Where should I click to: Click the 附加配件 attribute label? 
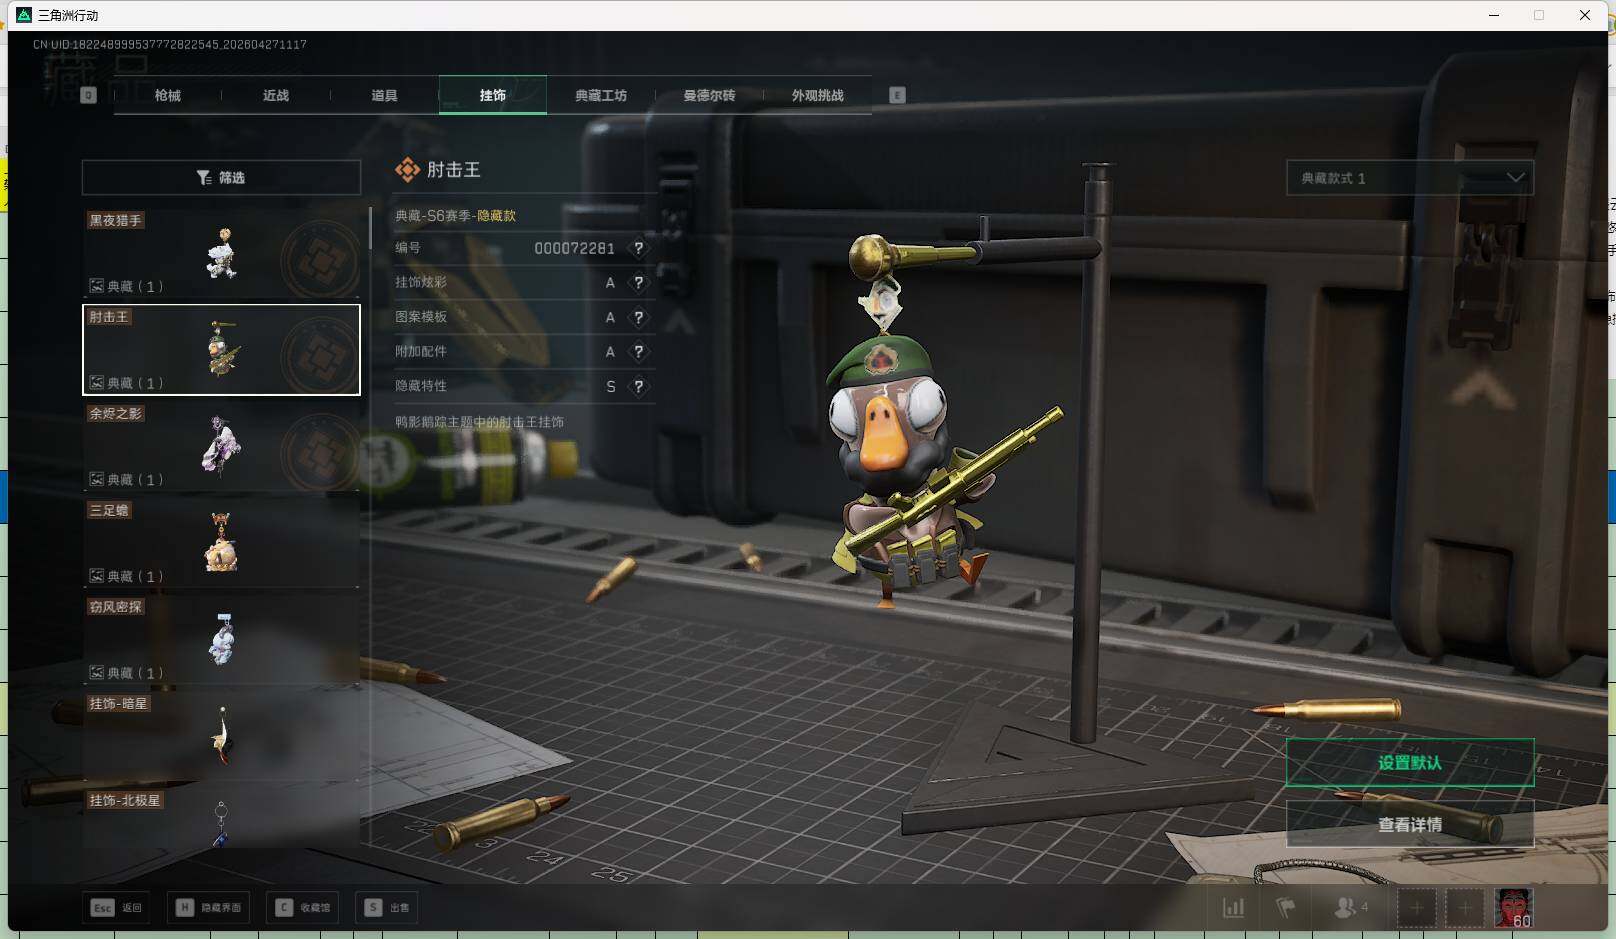[x=421, y=351]
